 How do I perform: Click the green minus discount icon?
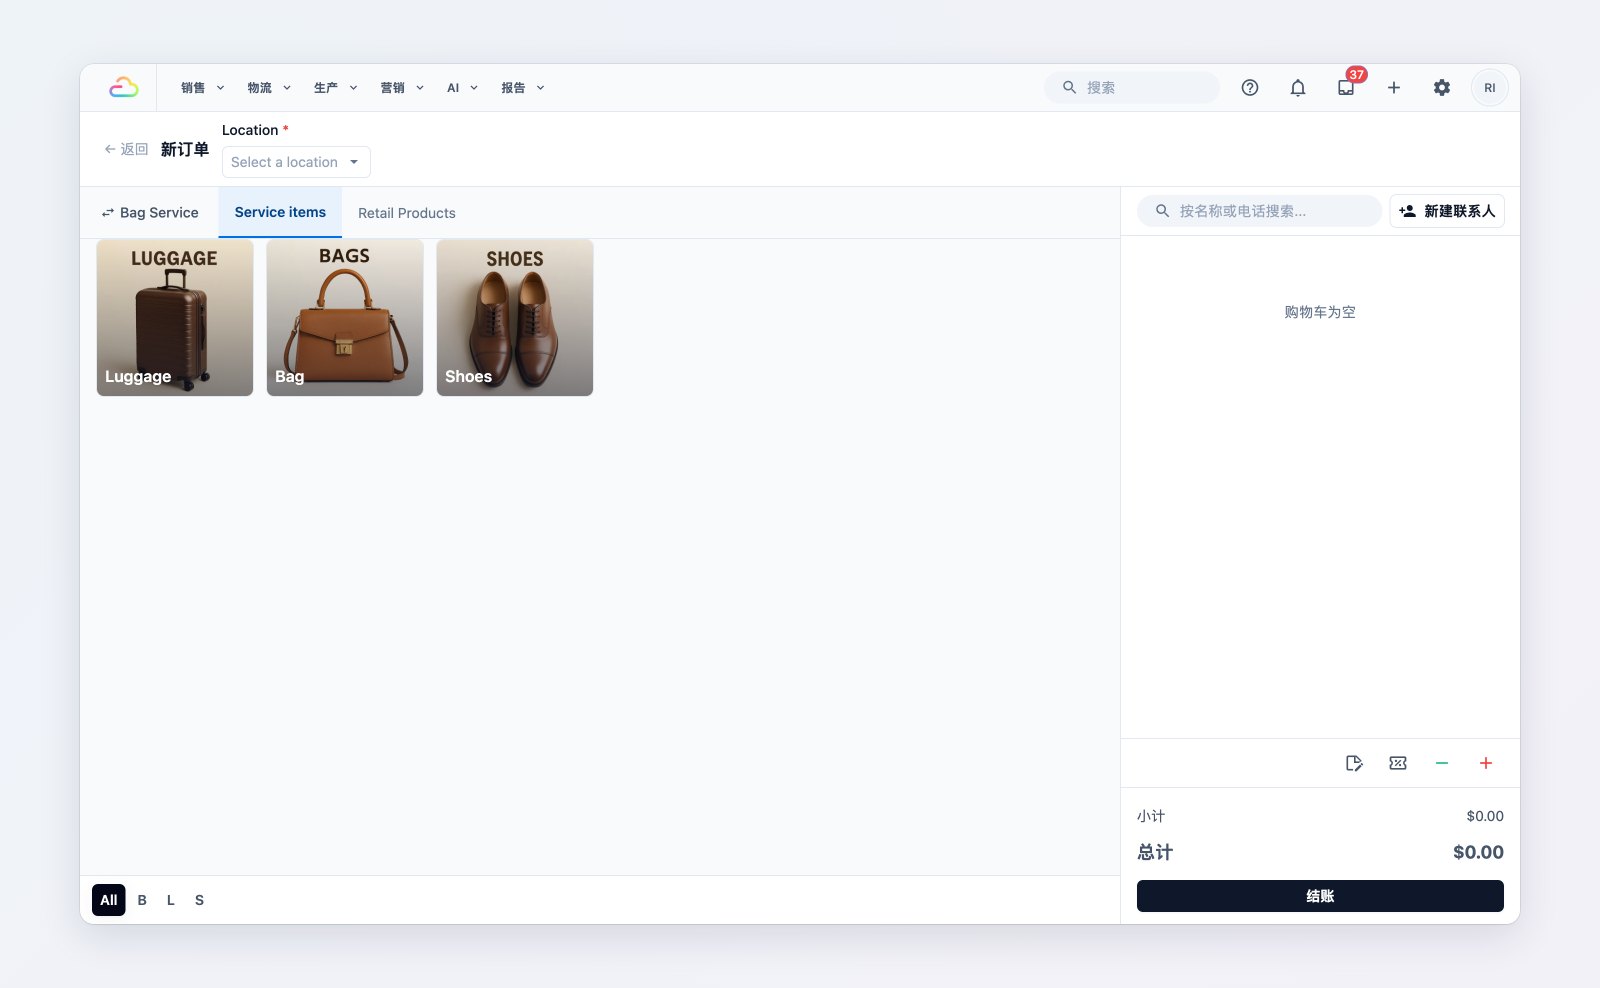point(1442,763)
